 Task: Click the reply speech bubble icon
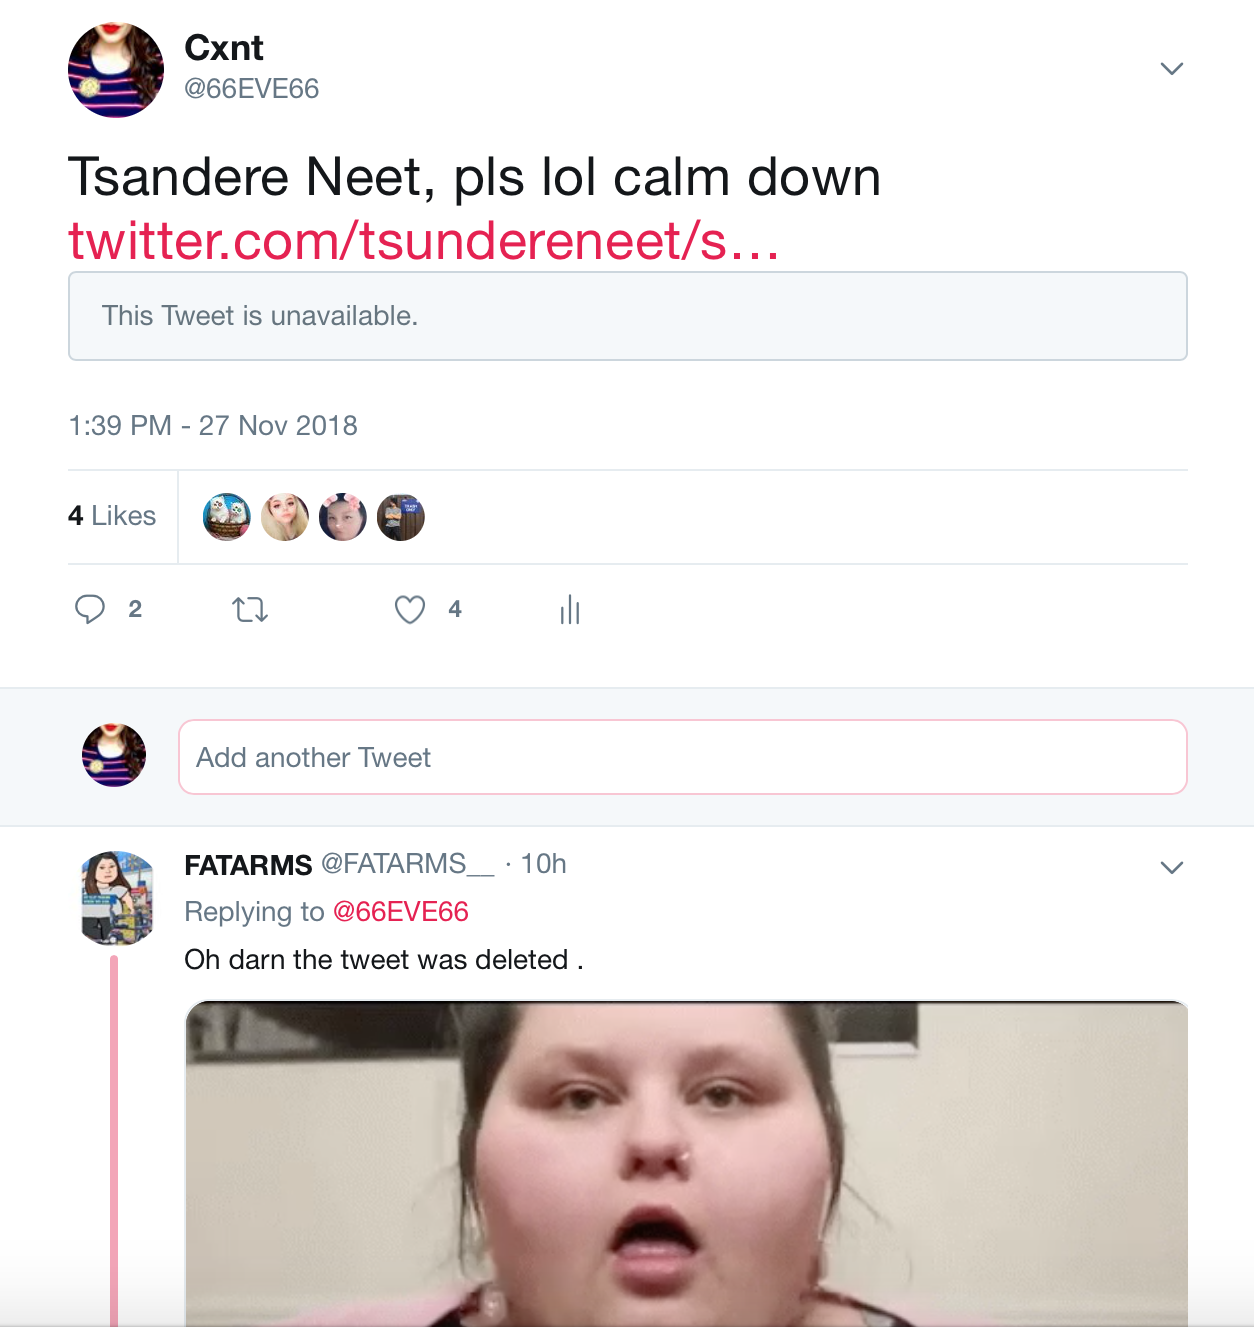[90, 609]
